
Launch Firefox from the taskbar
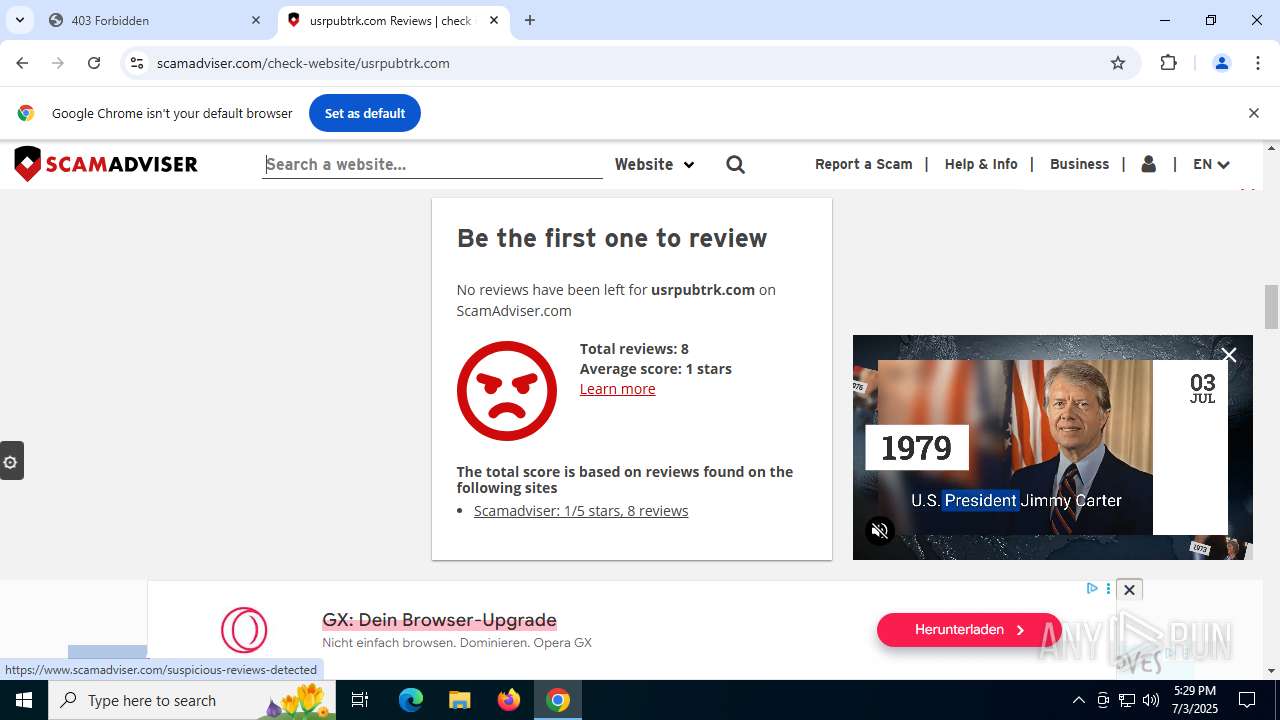coord(509,700)
